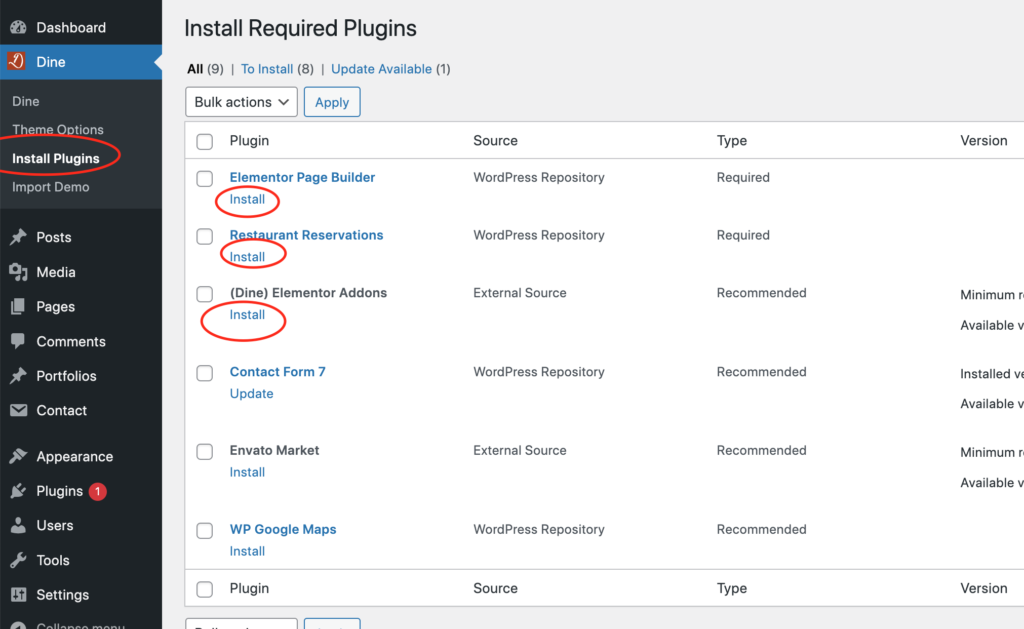
Task: Show the Update Available filter
Action: pos(381,69)
